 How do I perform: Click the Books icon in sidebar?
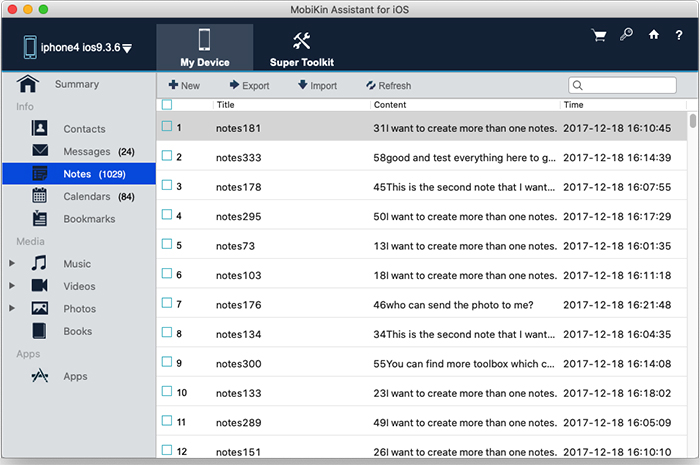[39, 331]
